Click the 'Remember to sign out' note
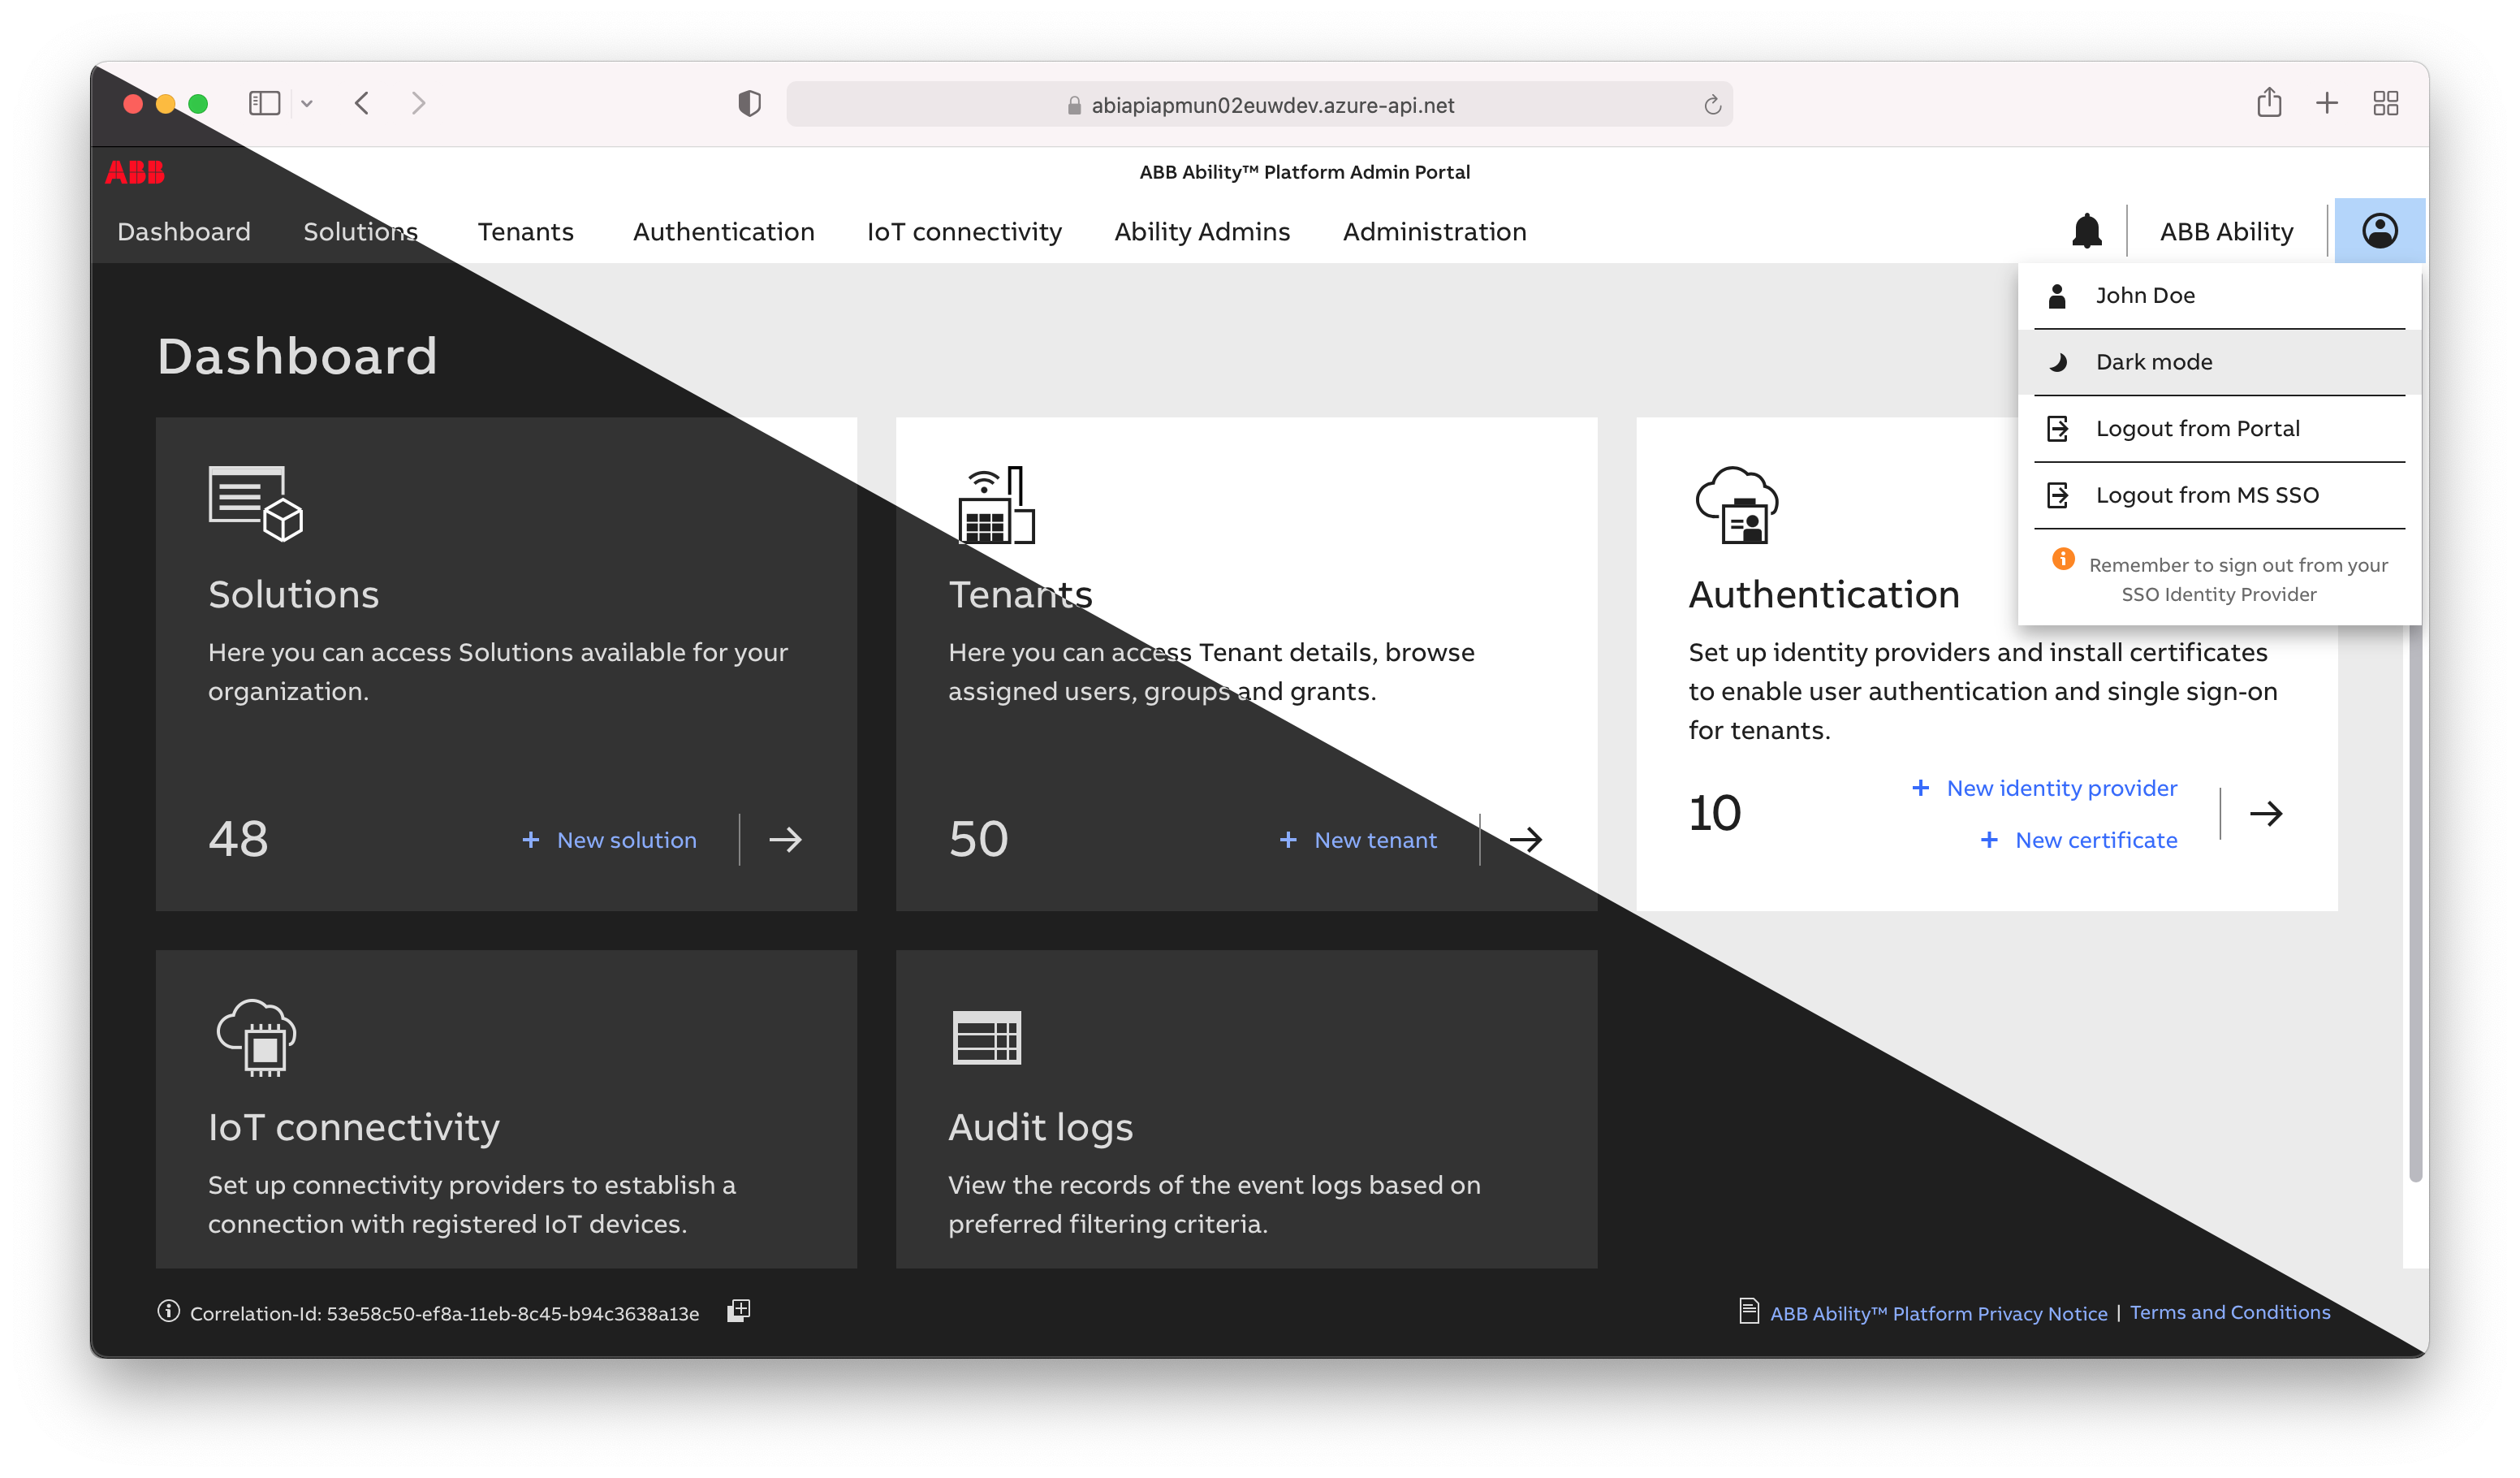Screen dimensions: 2520x1478 (x=2238, y=580)
